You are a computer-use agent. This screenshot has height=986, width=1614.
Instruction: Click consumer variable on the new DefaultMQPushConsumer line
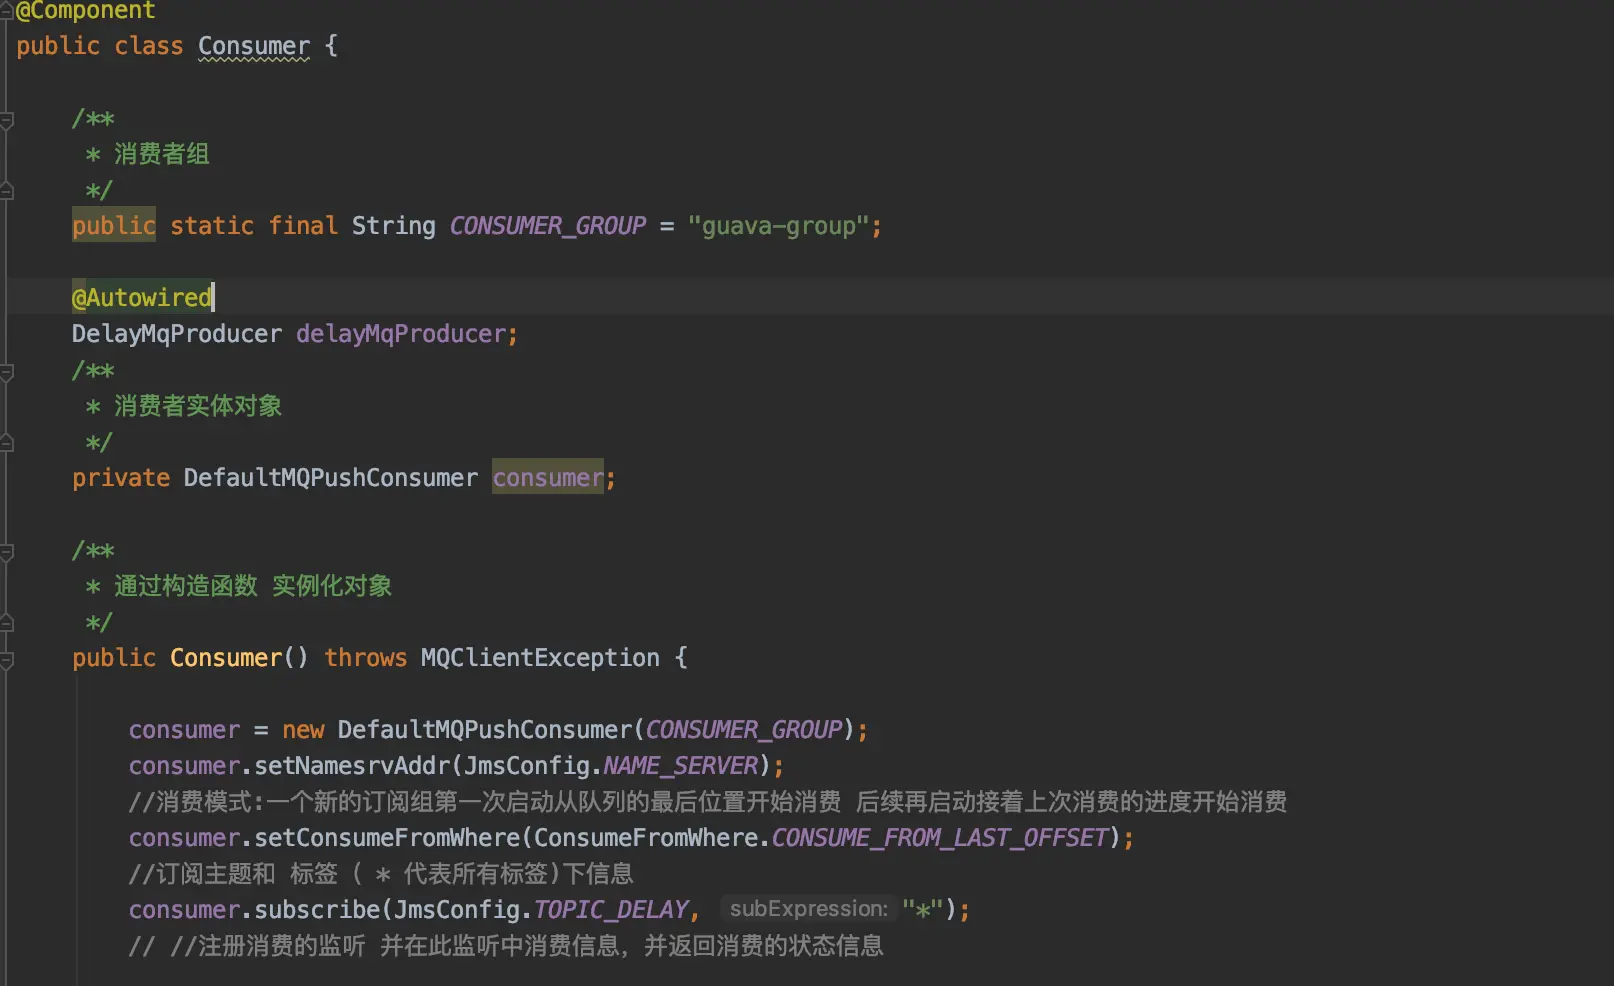click(184, 730)
